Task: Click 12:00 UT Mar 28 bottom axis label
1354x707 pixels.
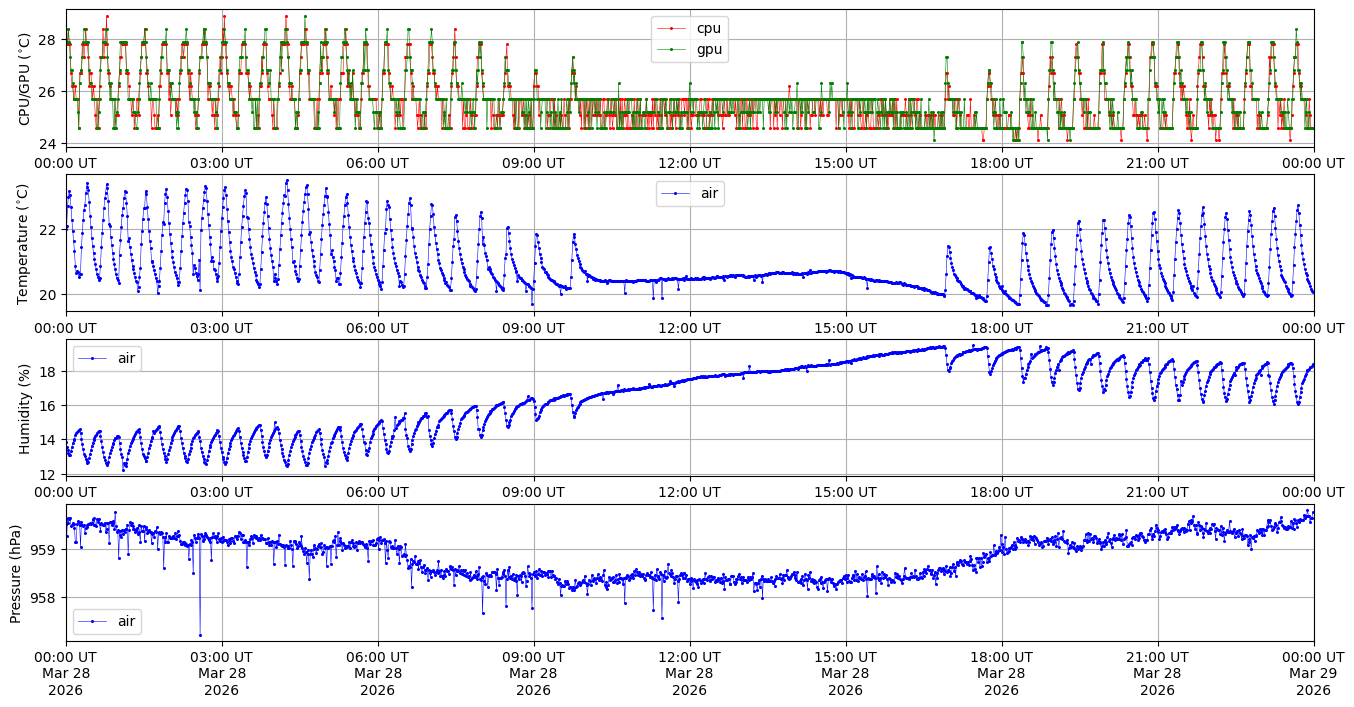Action: (x=689, y=674)
